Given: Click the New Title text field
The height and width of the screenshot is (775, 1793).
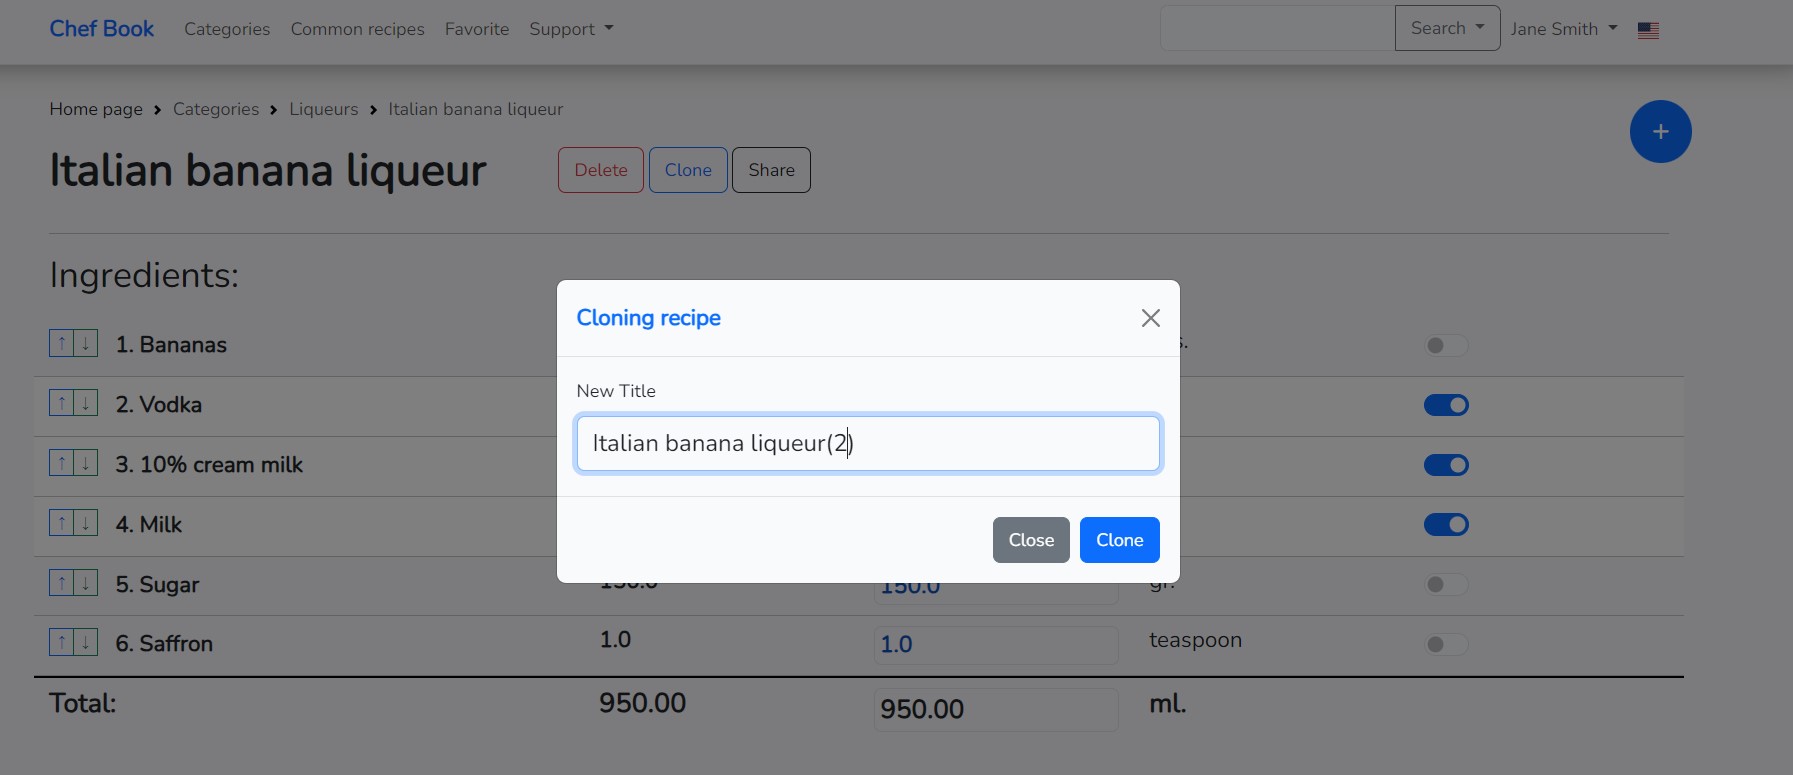Looking at the screenshot, I should point(867,443).
